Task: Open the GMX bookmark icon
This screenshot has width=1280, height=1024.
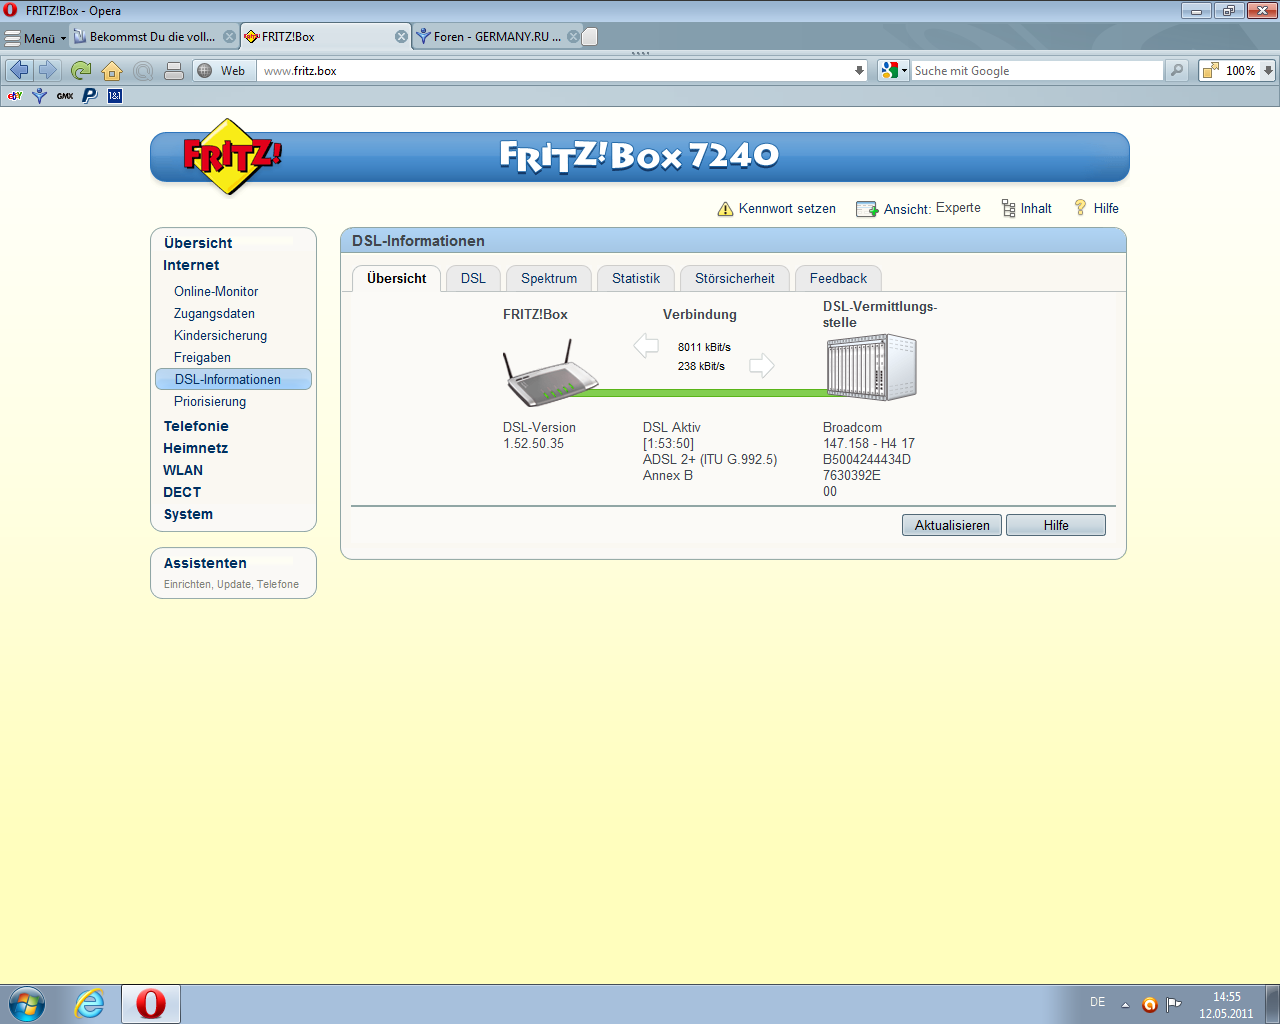Action: 65,96
